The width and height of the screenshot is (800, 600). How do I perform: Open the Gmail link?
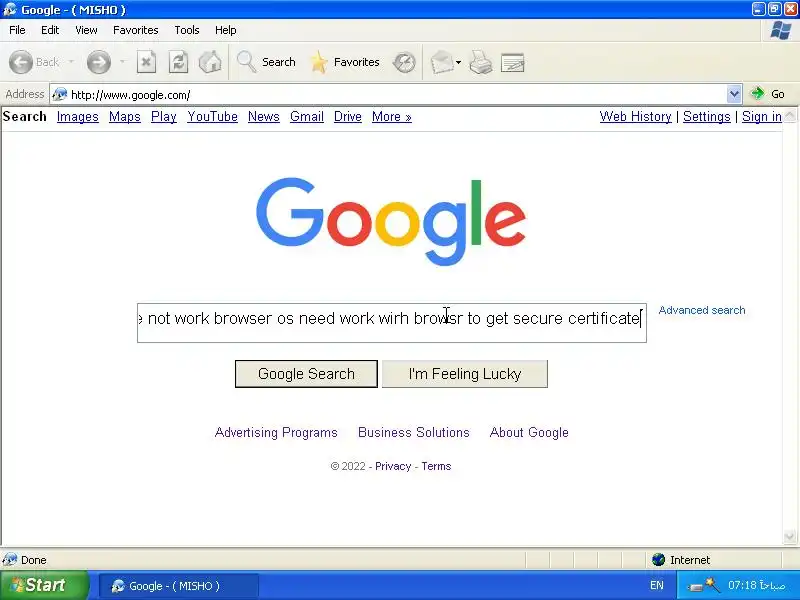click(307, 117)
